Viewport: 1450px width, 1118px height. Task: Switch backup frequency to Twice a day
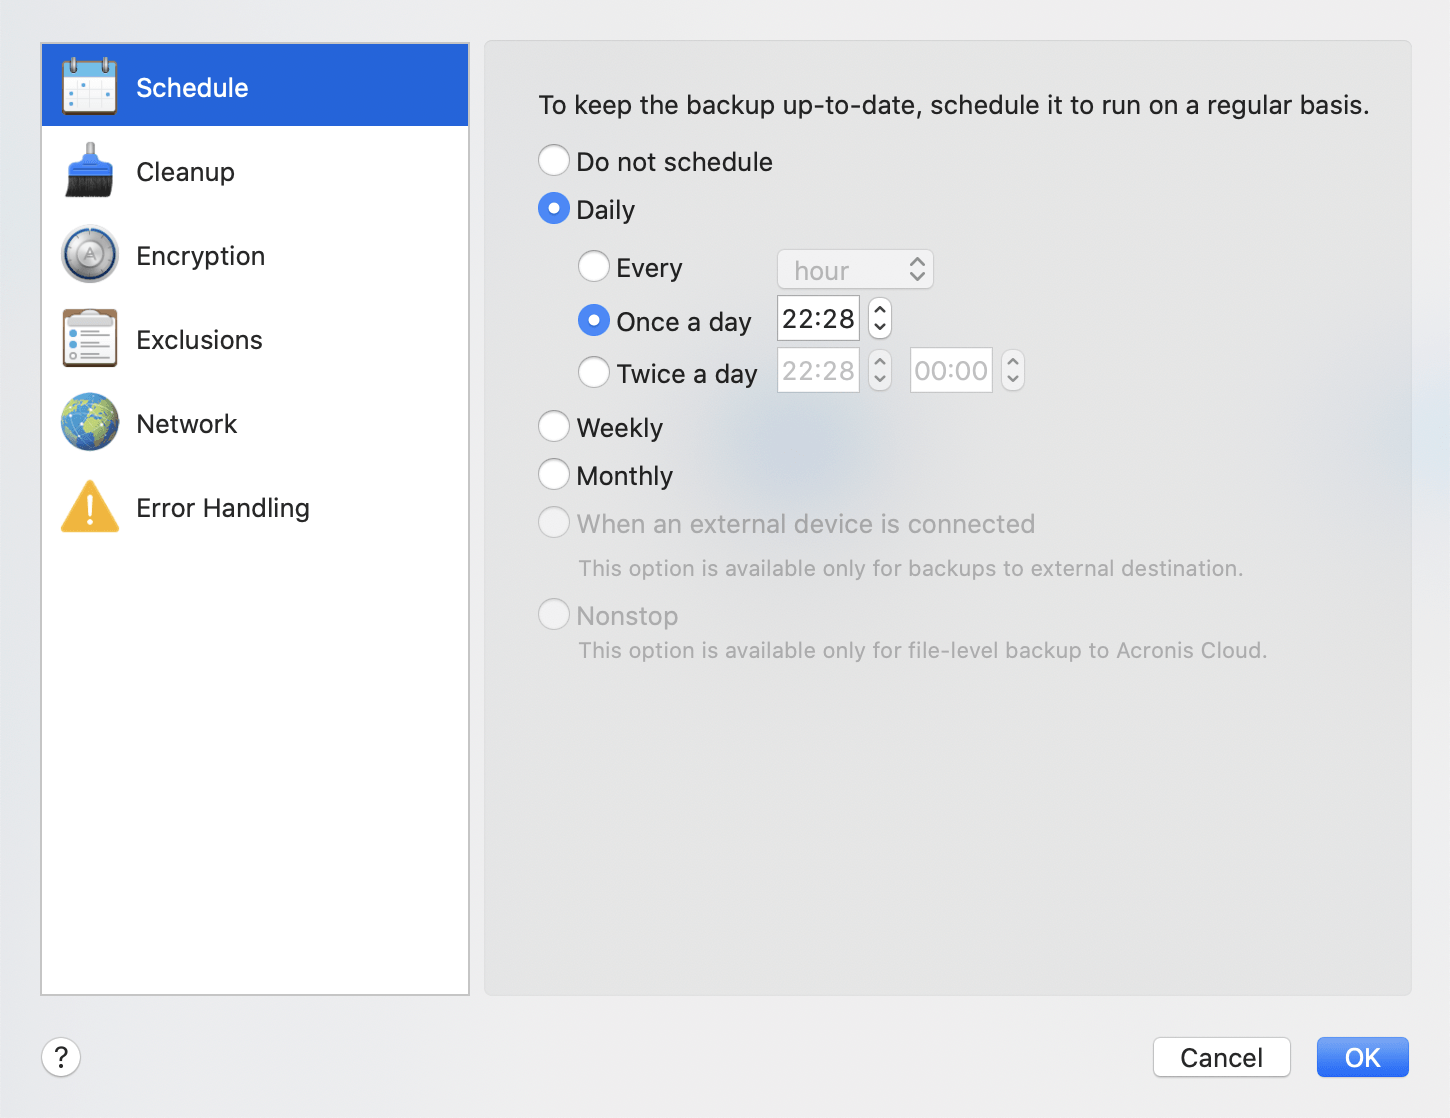click(x=593, y=372)
